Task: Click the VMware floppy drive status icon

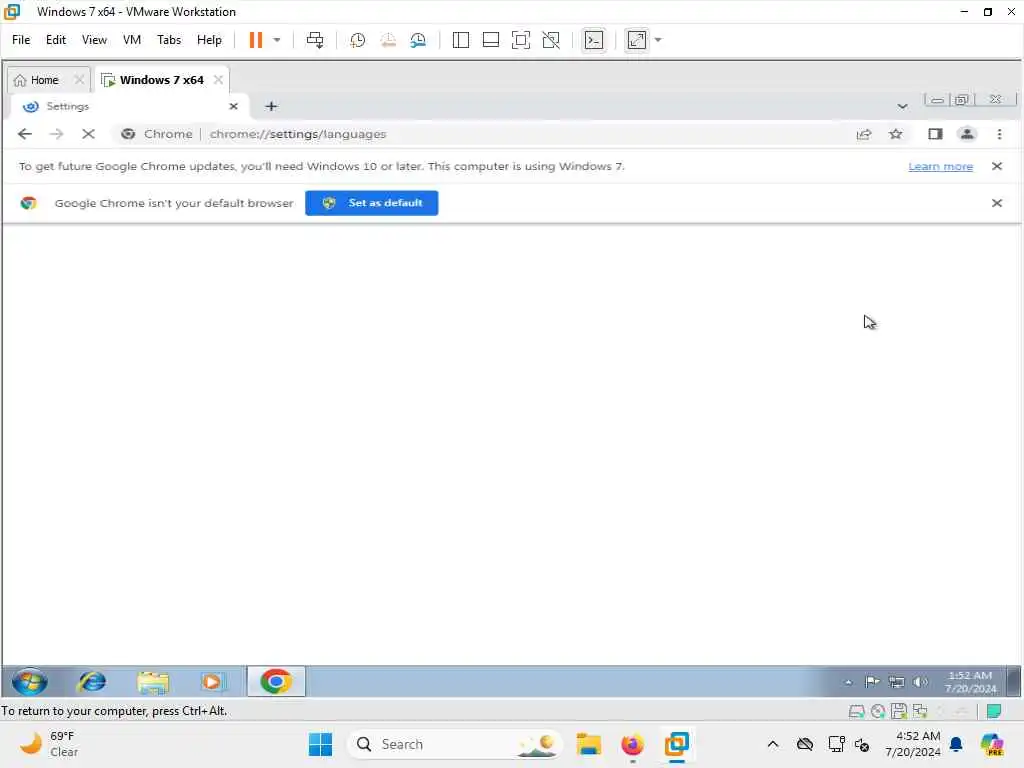Action: [x=899, y=711]
